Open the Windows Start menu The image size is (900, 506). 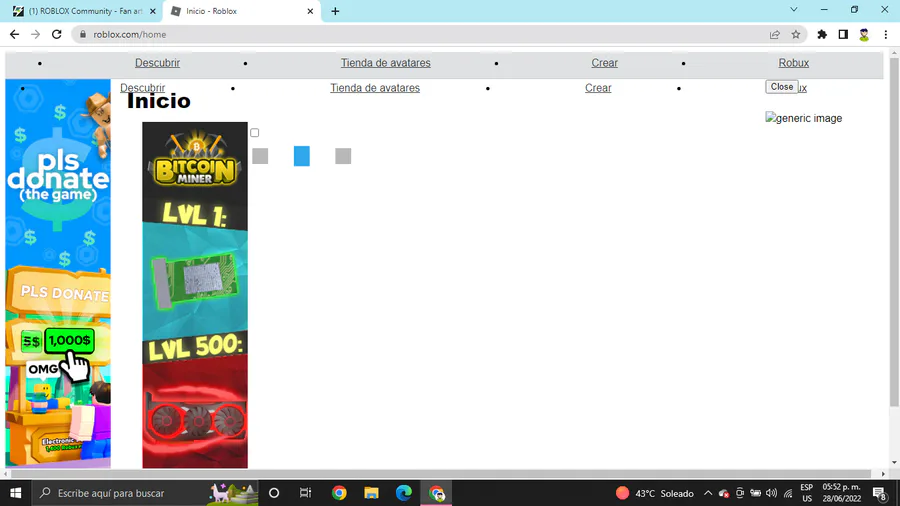pos(15,493)
